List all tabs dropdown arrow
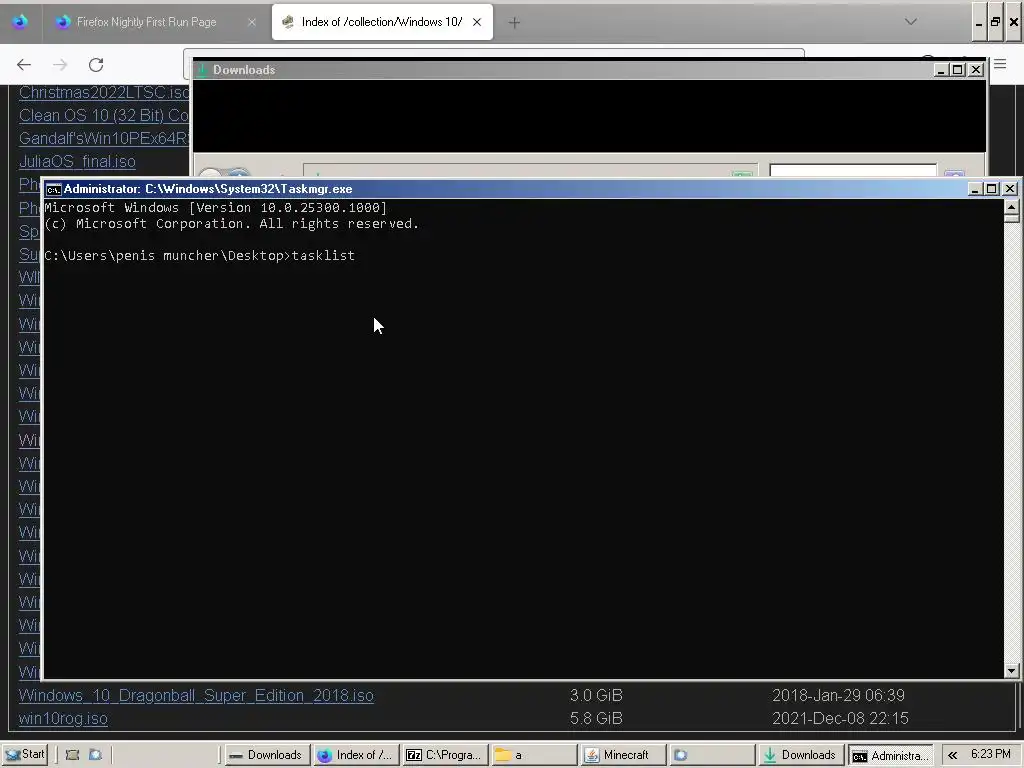1024x768 pixels. [910, 22]
